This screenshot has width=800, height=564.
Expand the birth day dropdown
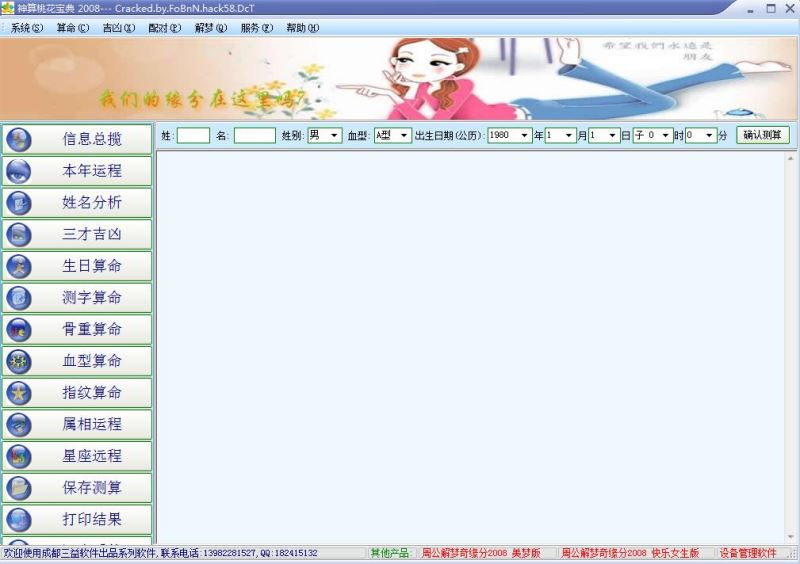(x=612, y=135)
